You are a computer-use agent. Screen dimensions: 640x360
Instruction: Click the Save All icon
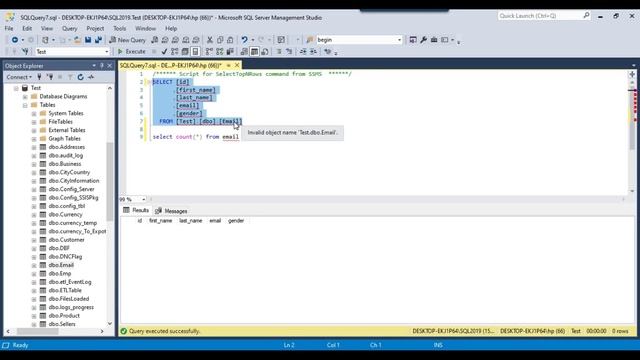98,40
